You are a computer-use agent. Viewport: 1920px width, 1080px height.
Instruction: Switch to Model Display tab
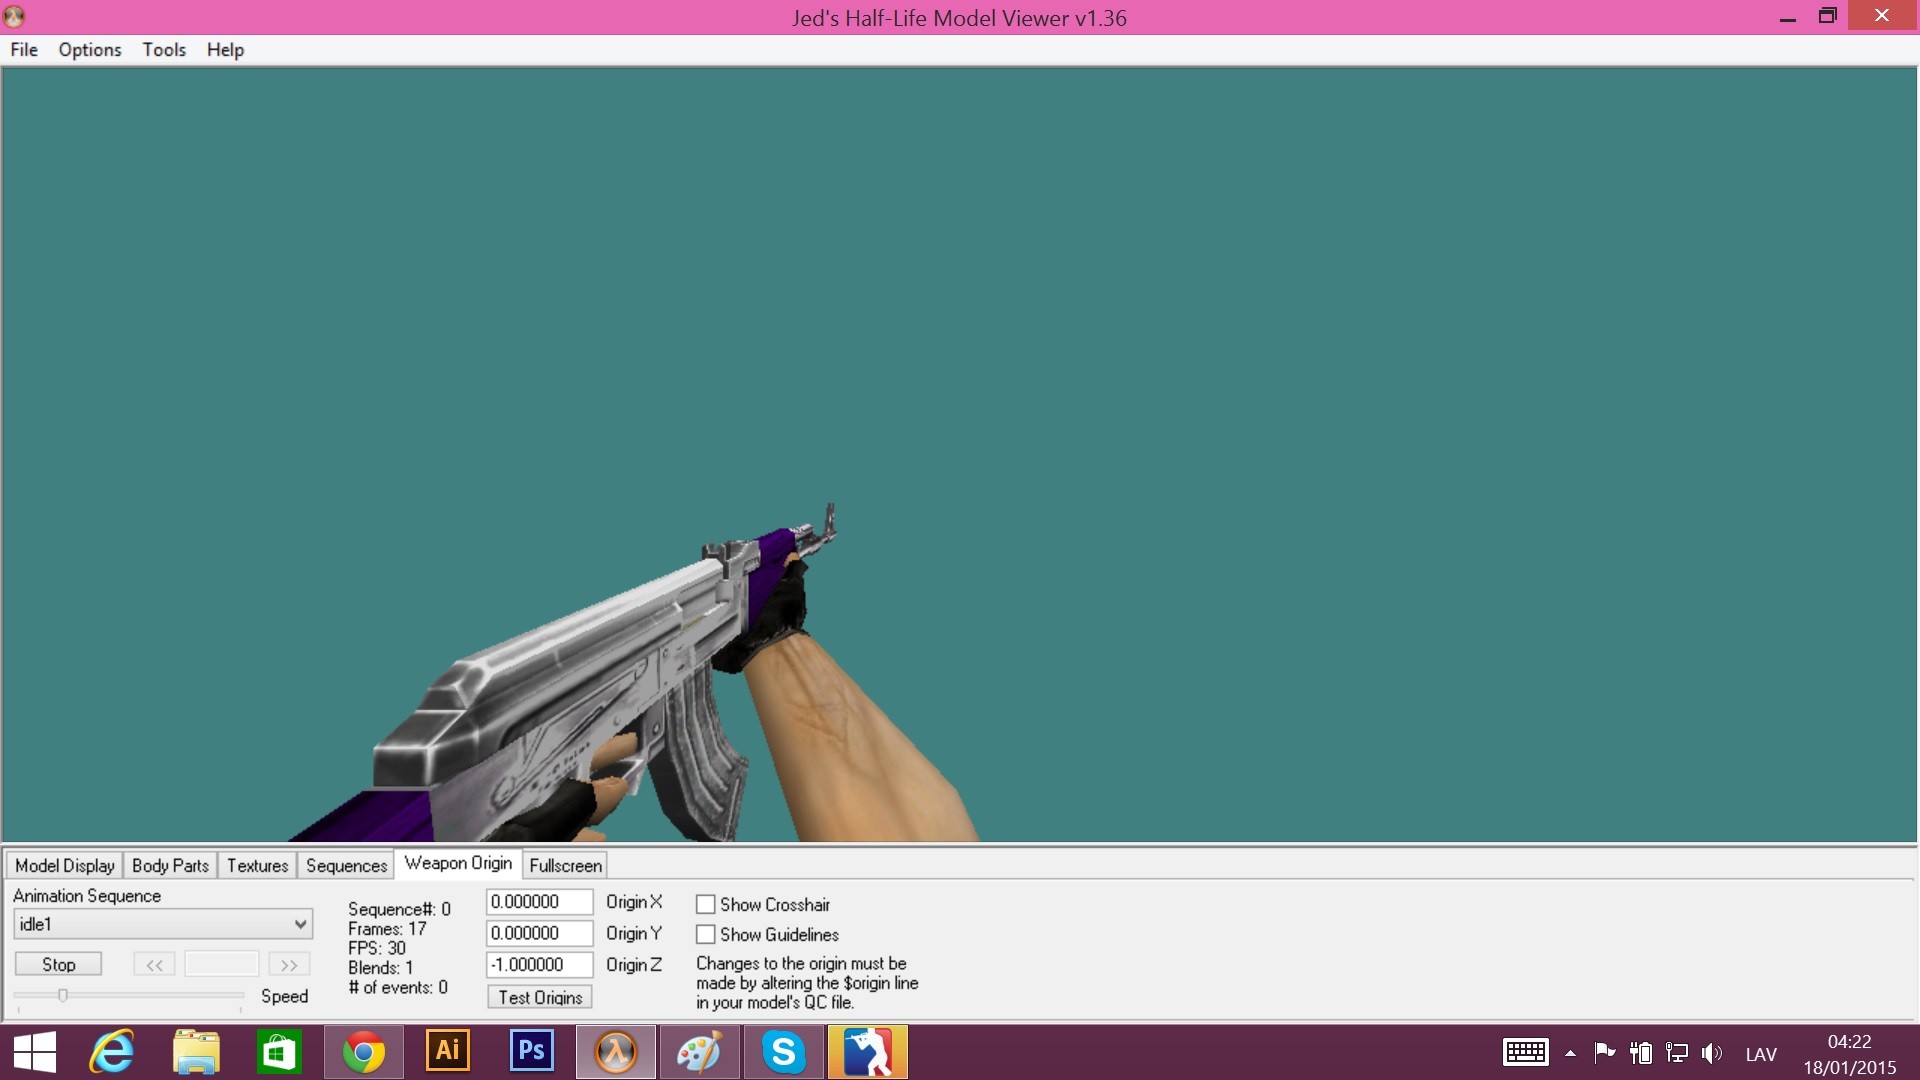coord(65,865)
